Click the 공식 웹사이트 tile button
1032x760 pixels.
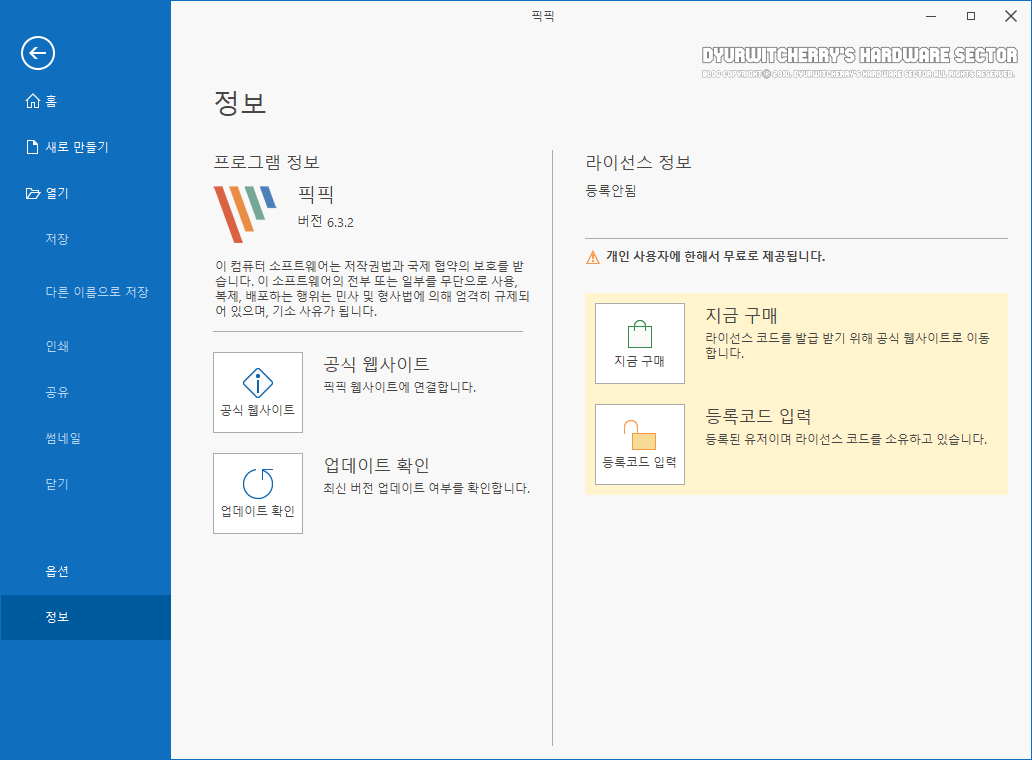[258, 392]
